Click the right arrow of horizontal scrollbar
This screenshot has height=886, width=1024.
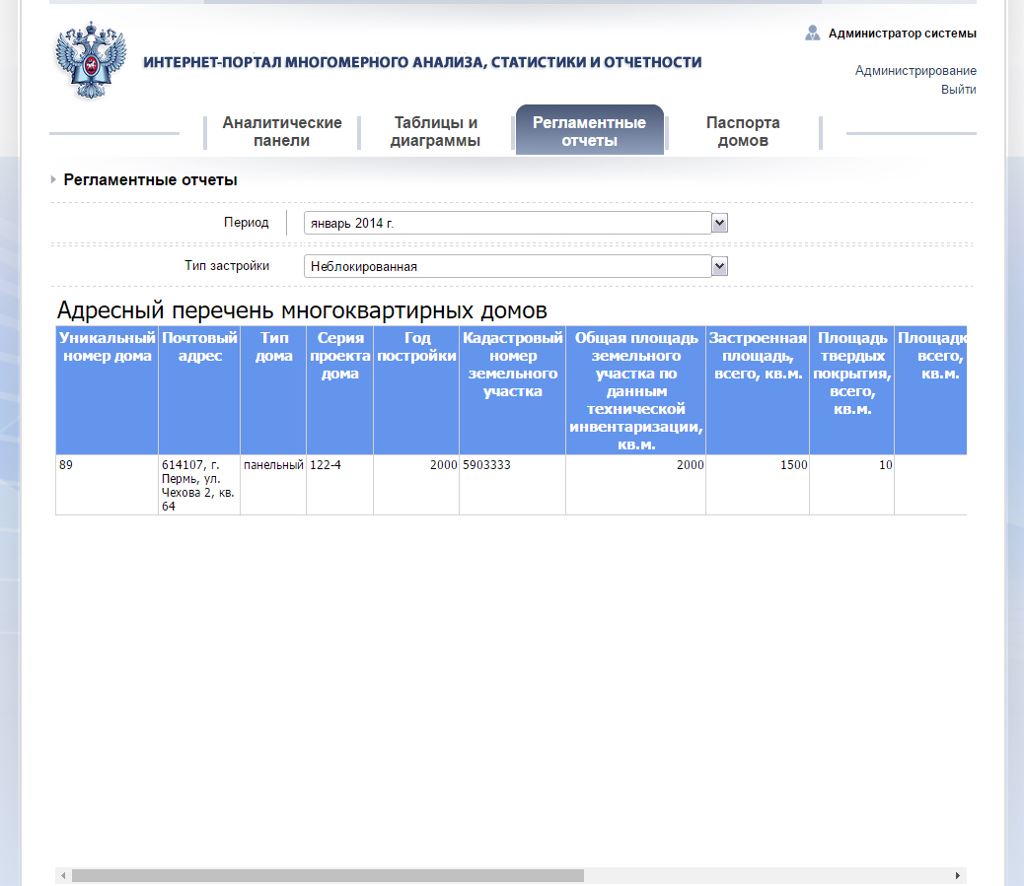click(958, 876)
